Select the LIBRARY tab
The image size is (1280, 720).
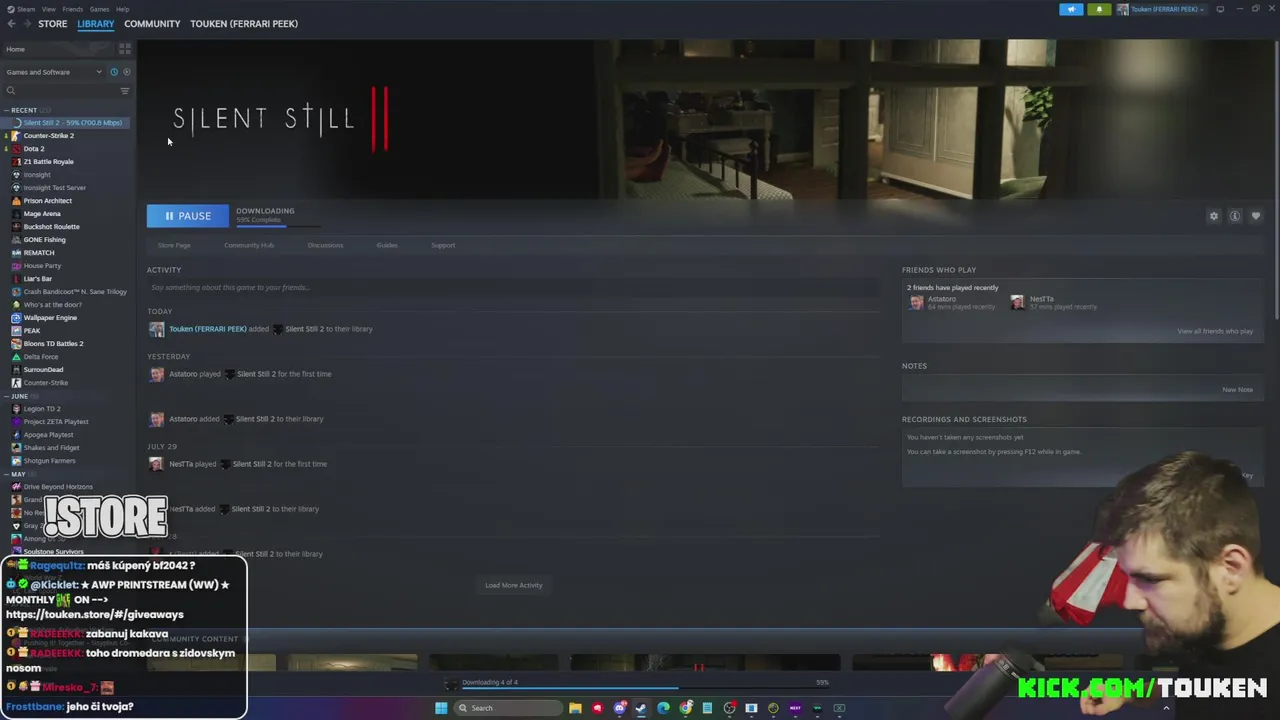pos(96,24)
